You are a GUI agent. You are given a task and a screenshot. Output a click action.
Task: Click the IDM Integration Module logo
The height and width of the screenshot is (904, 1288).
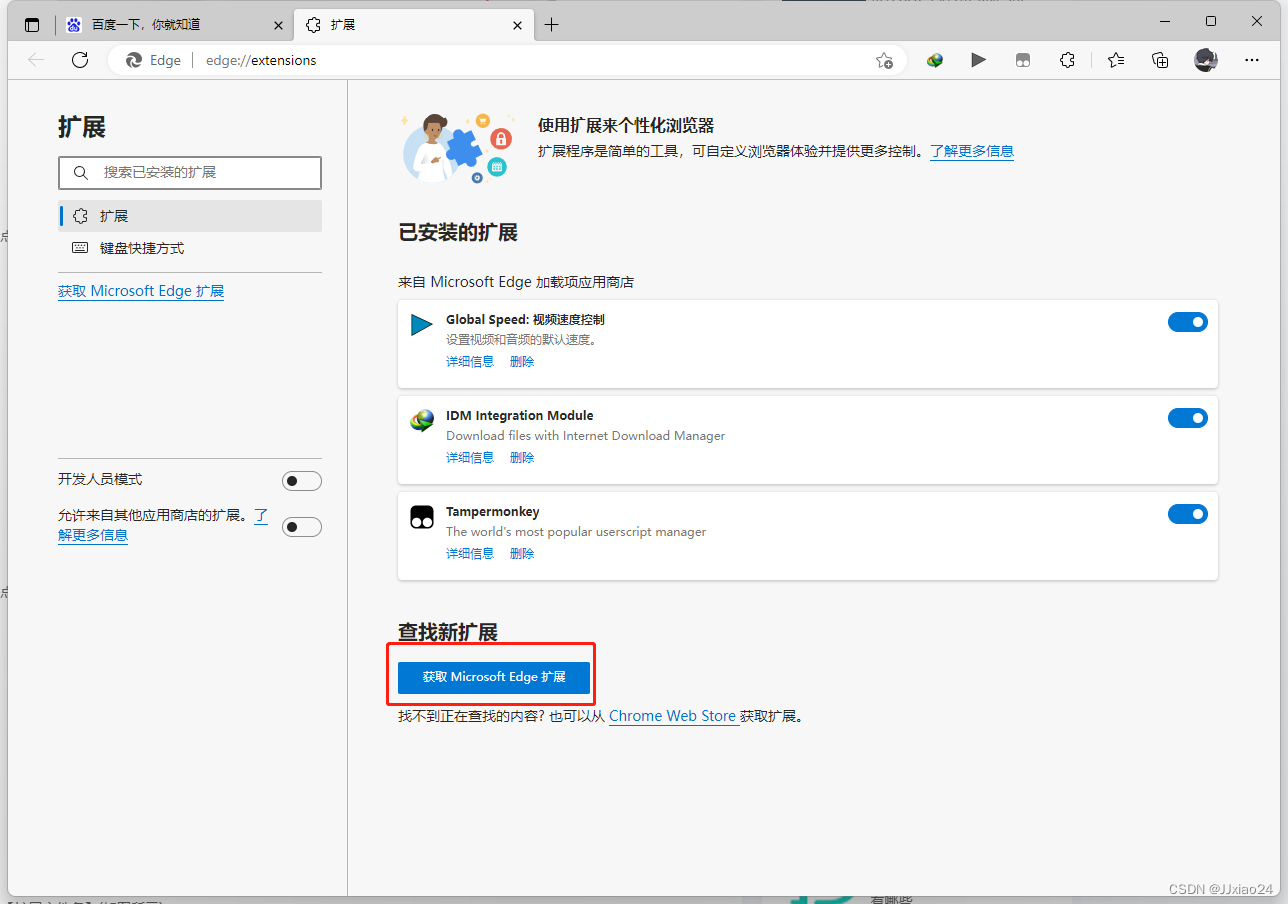pyautogui.click(x=421, y=421)
